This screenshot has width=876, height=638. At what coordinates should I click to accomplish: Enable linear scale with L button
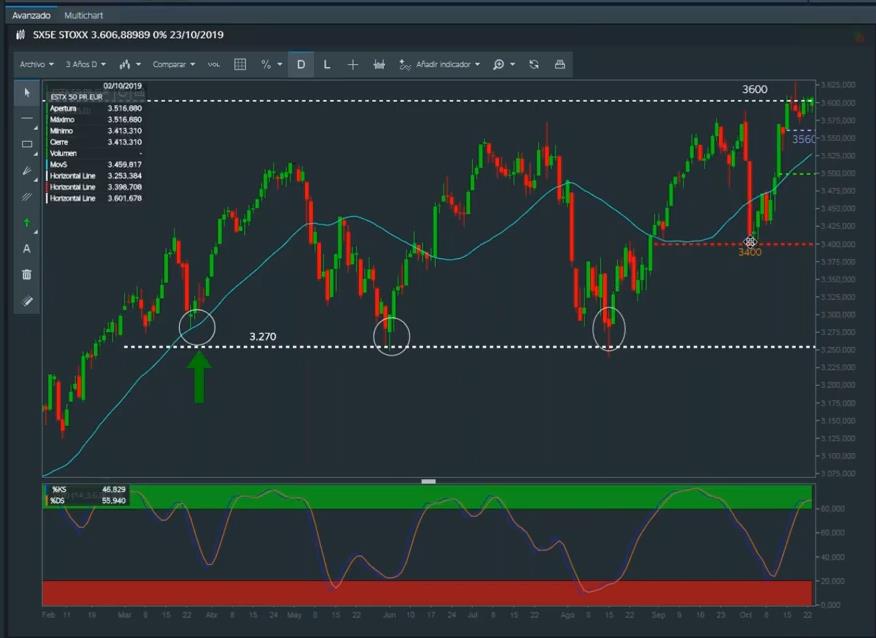point(327,64)
